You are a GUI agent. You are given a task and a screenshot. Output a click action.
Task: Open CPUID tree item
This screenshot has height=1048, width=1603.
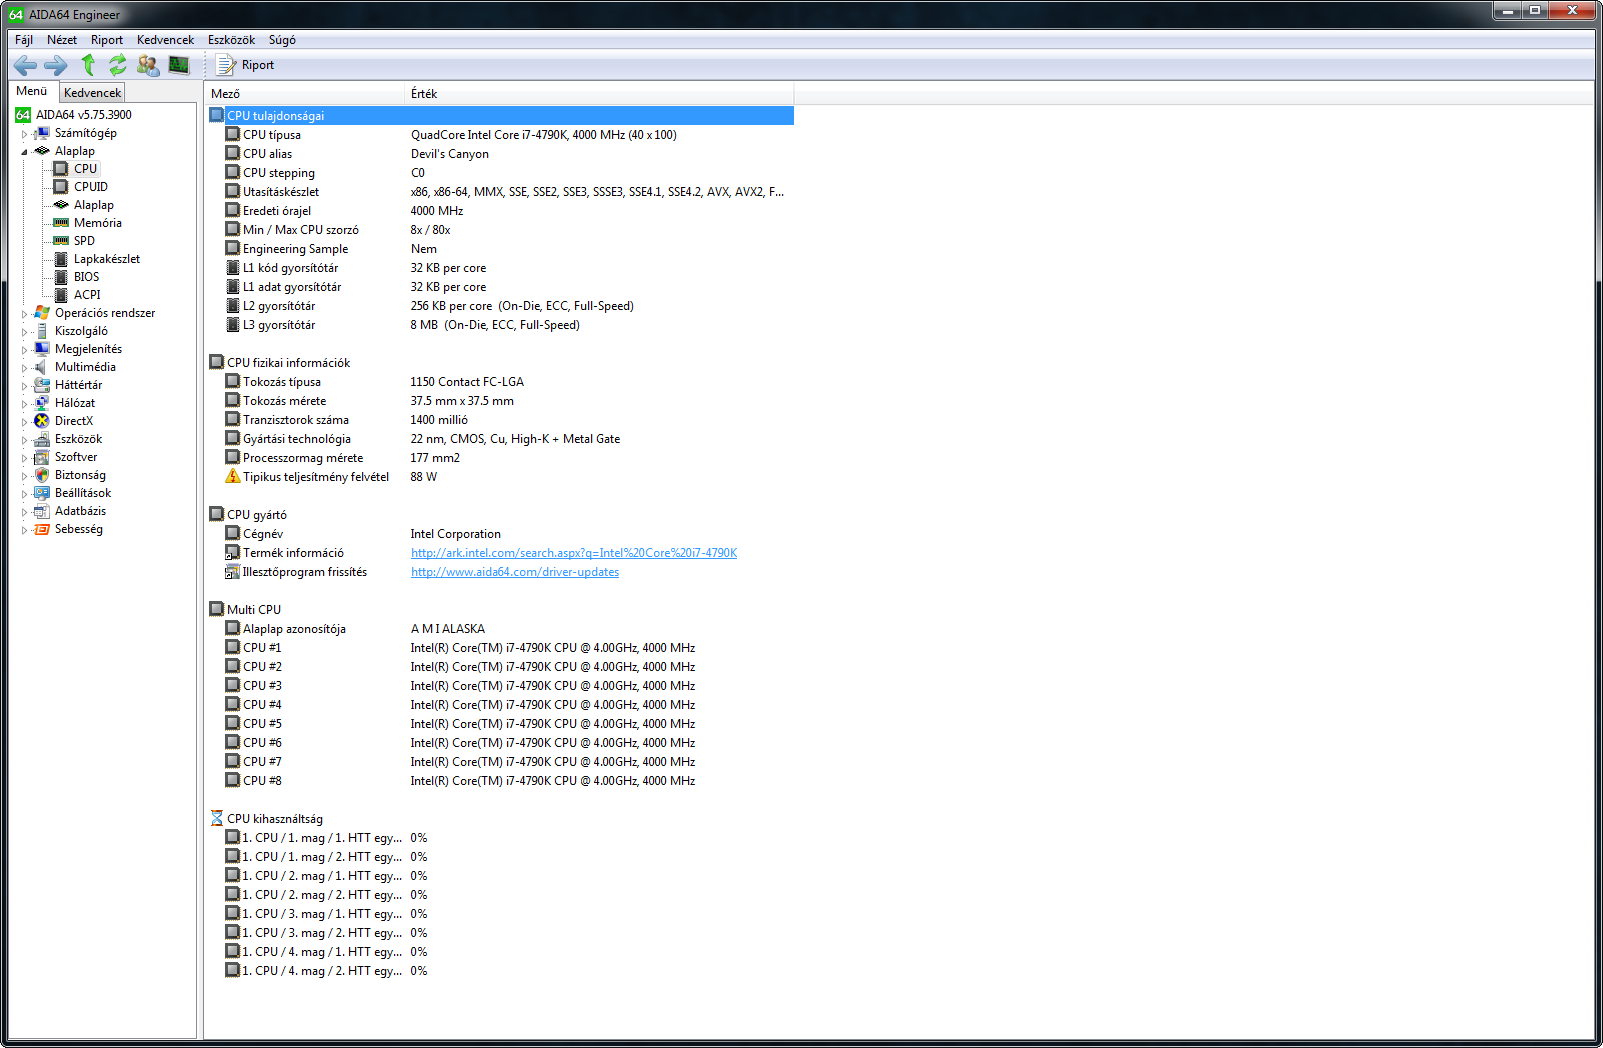(x=91, y=187)
